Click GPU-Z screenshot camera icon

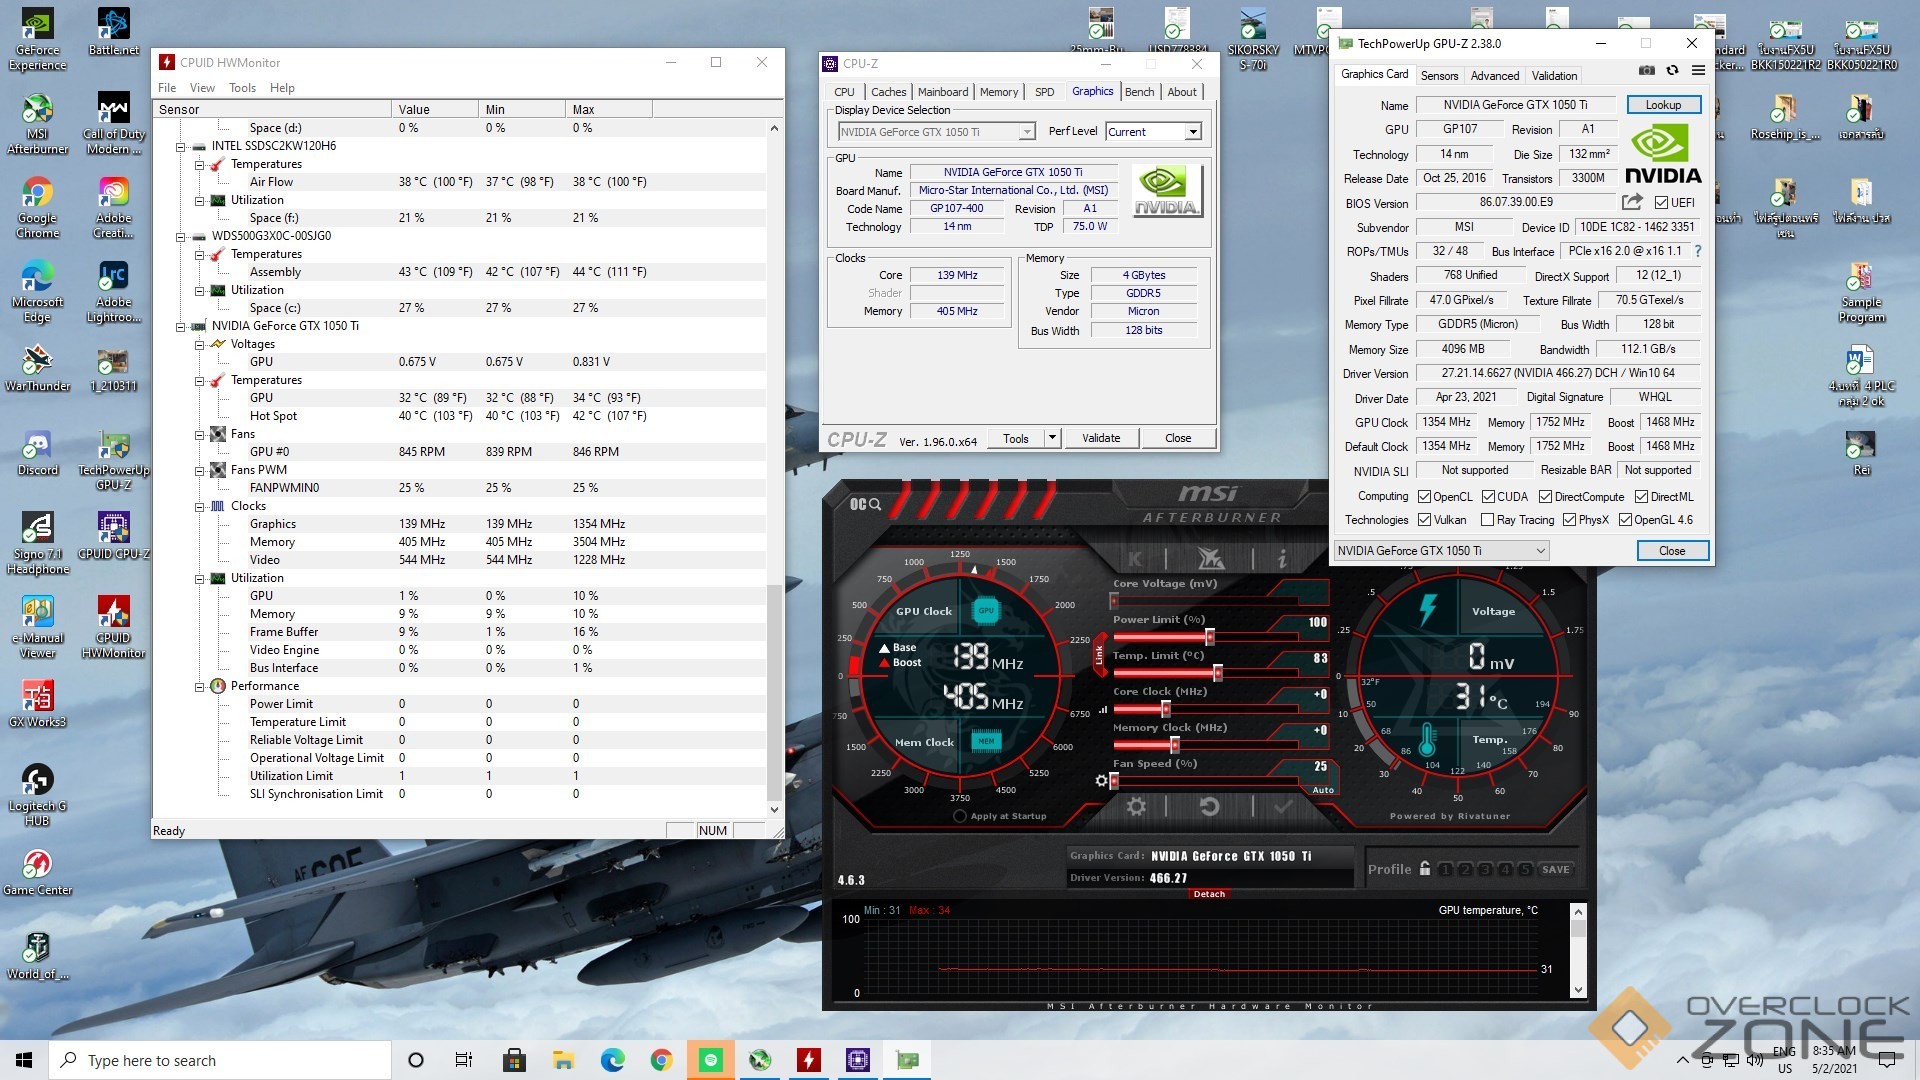[x=1646, y=71]
